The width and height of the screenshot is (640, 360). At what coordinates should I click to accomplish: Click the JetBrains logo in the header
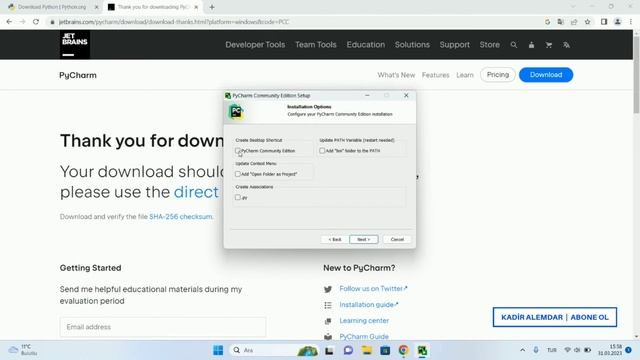75,44
